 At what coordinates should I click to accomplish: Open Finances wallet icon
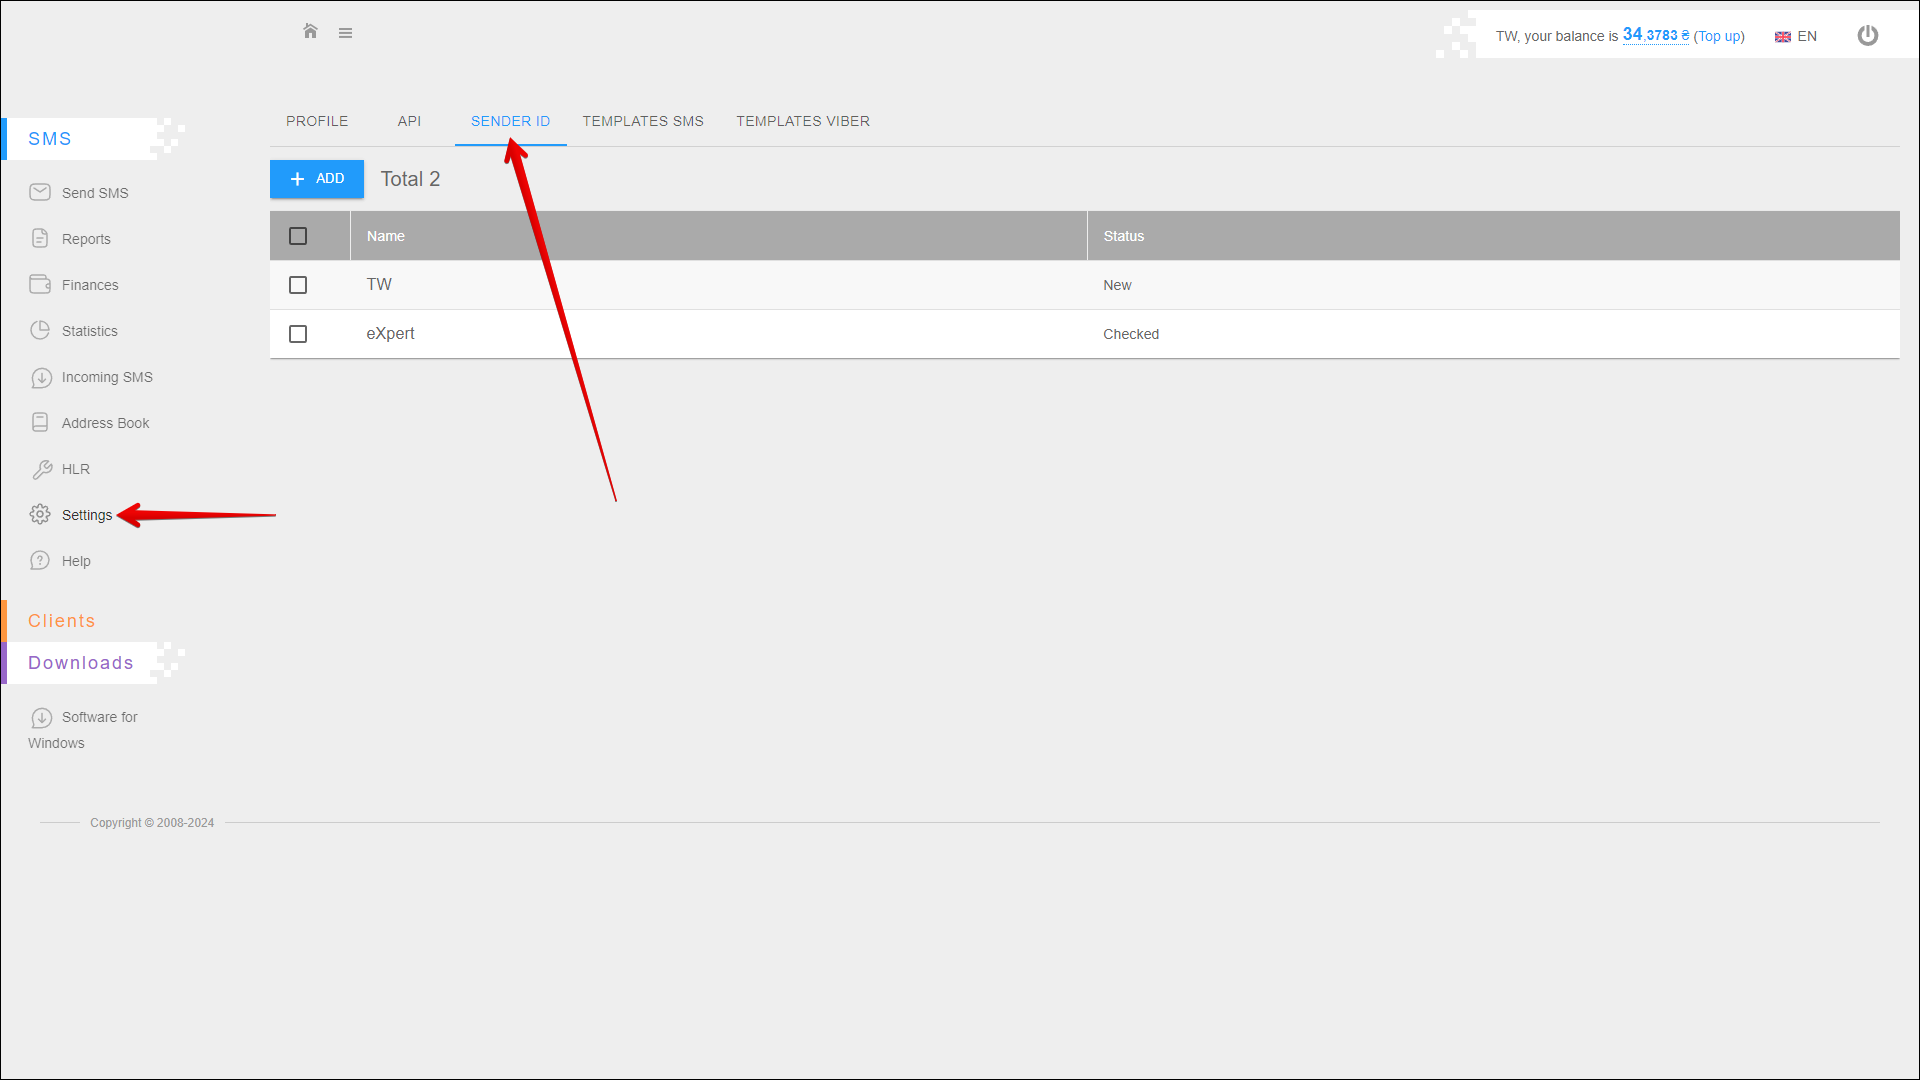tap(40, 284)
